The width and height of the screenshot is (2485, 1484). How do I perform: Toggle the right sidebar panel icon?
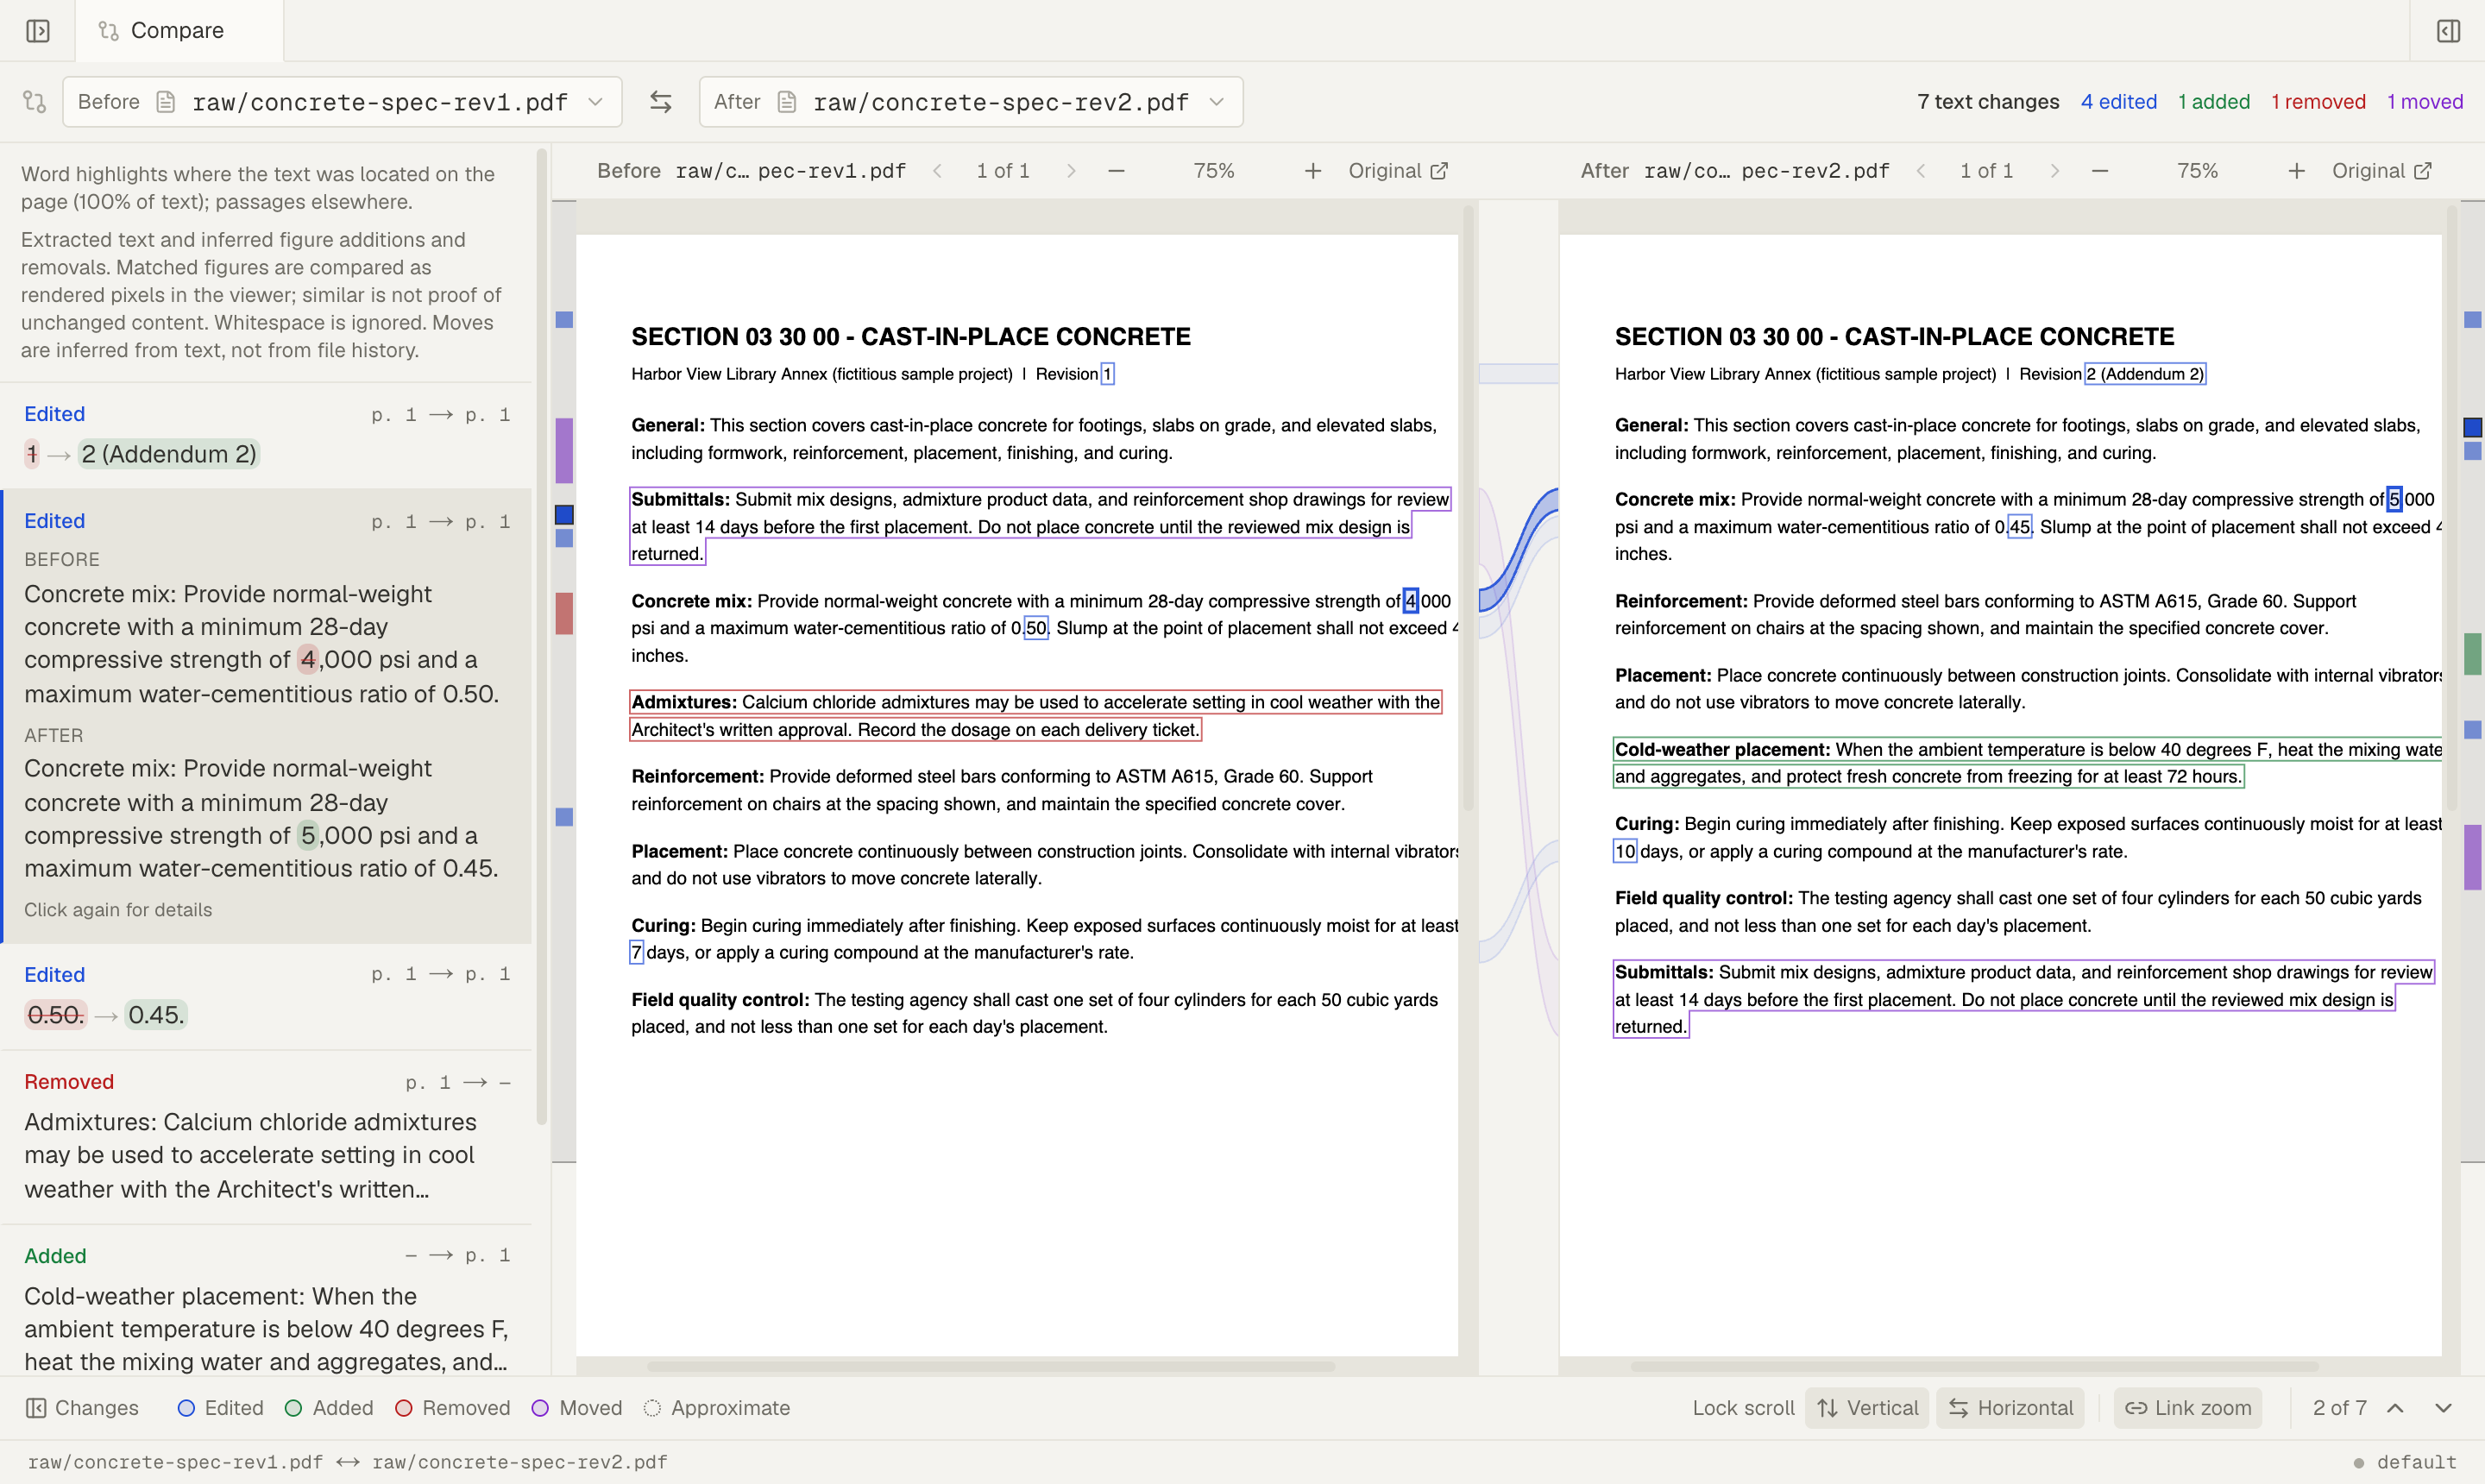pos(2448,31)
